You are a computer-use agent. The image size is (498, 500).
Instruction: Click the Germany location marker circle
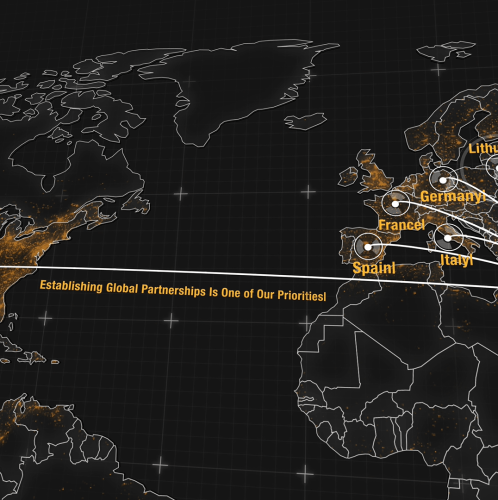pyautogui.click(x=443, y=180)
